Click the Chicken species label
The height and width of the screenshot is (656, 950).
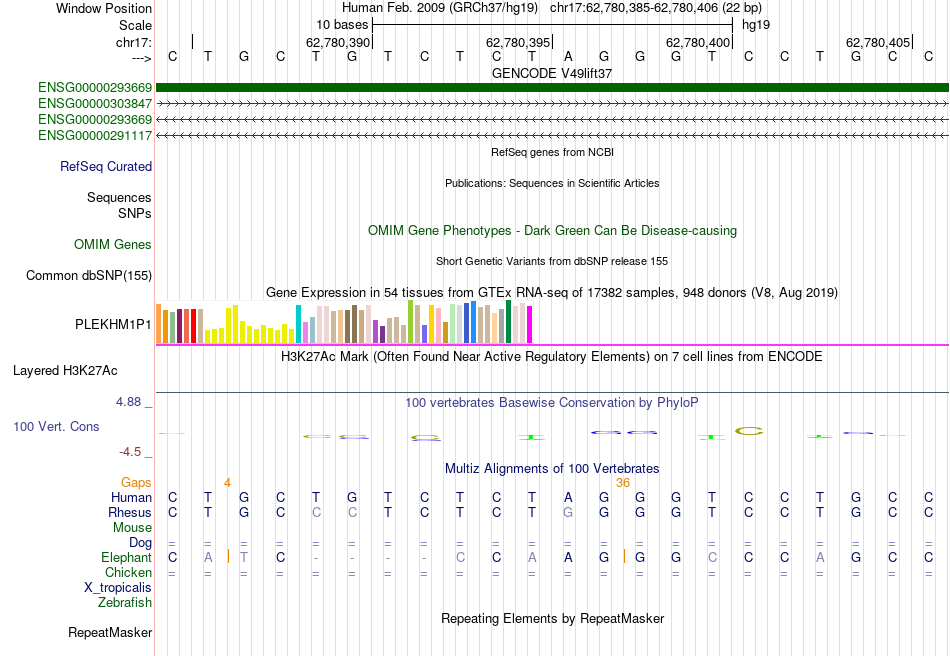128,572
